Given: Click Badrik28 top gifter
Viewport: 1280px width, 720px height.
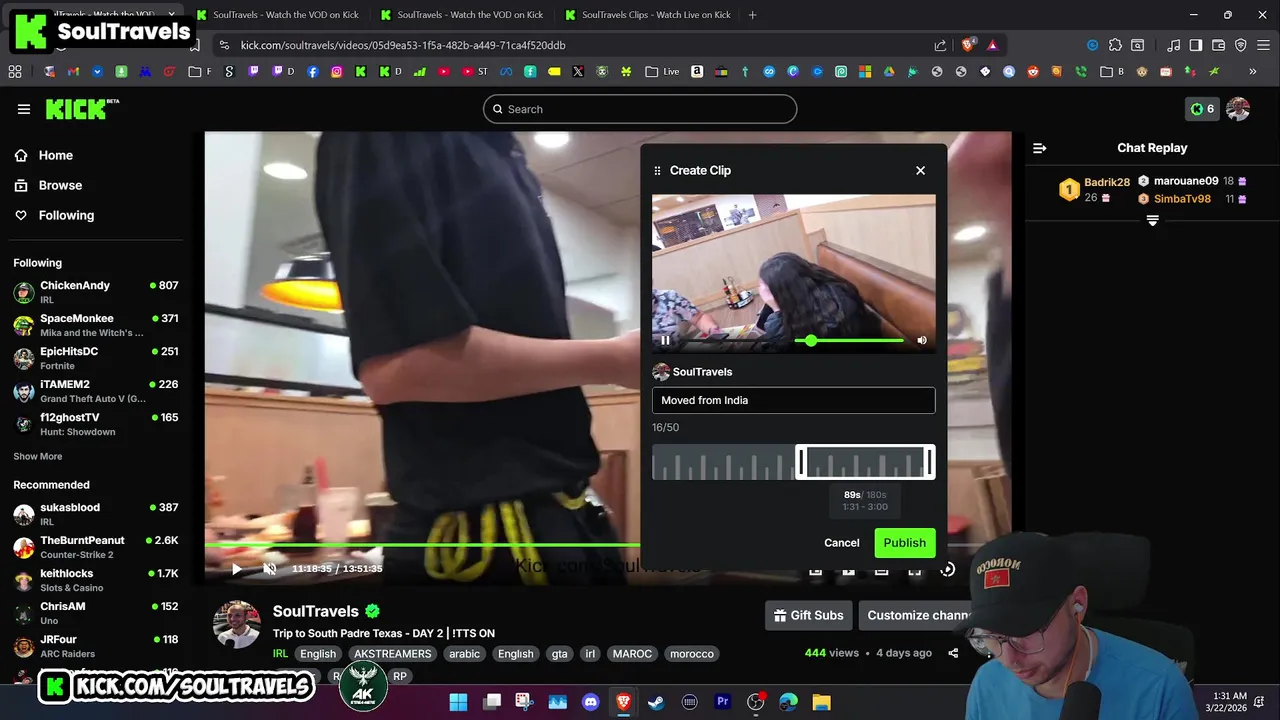Looking at the screenshot, I should point(1107,182).
